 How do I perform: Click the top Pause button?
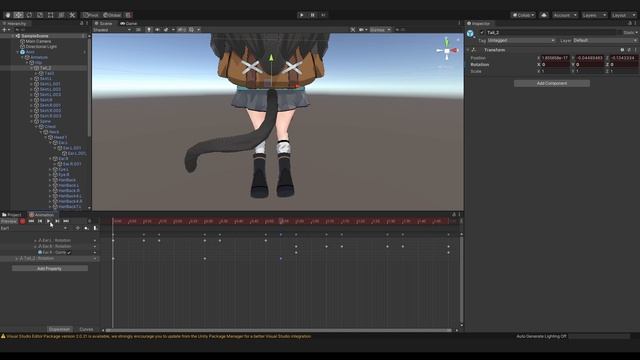[x=313, y=15]
